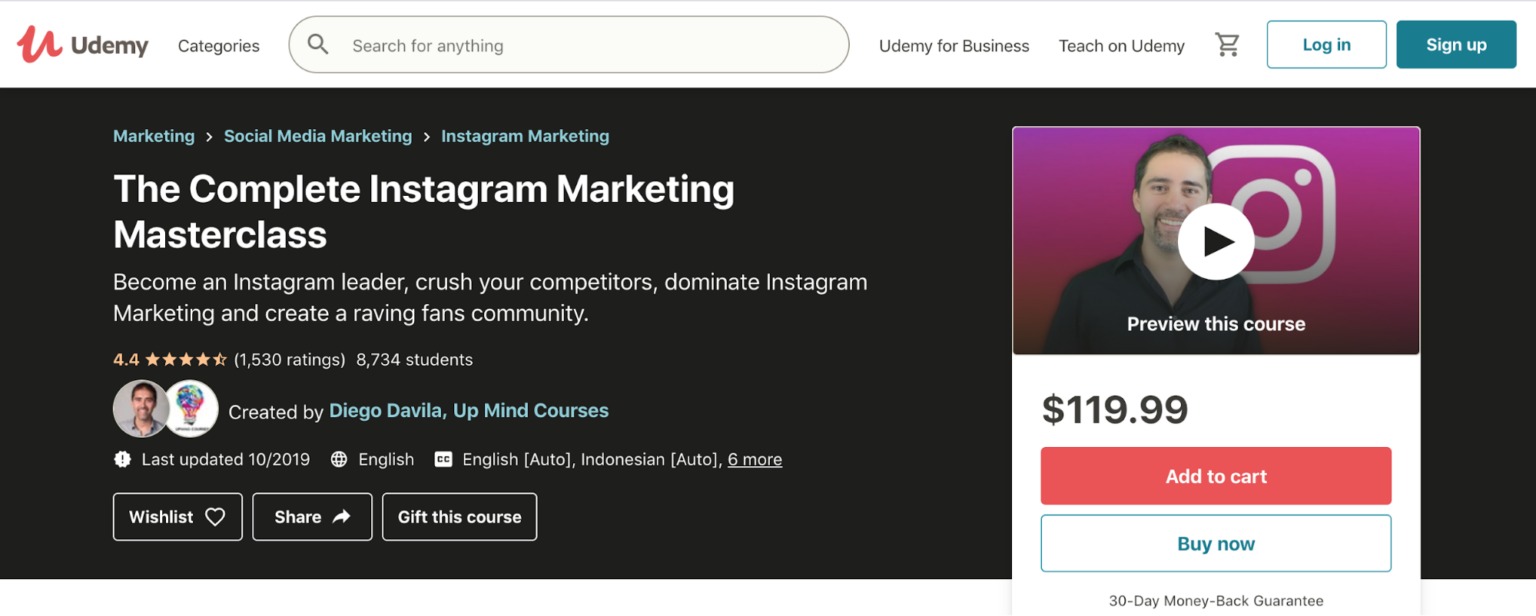Open the Diego Davila instructor link

pyautogui.click(x=386, y=410)
